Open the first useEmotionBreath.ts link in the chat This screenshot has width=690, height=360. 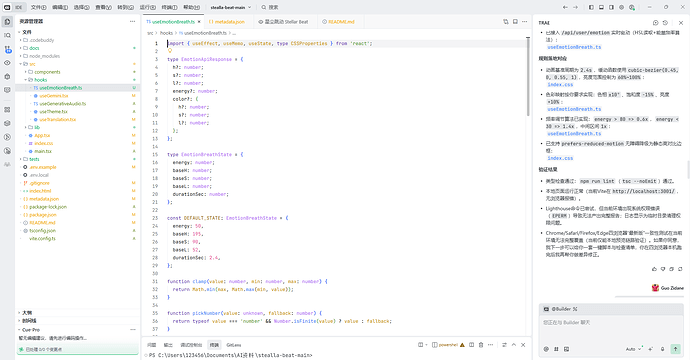click(574, 47)
